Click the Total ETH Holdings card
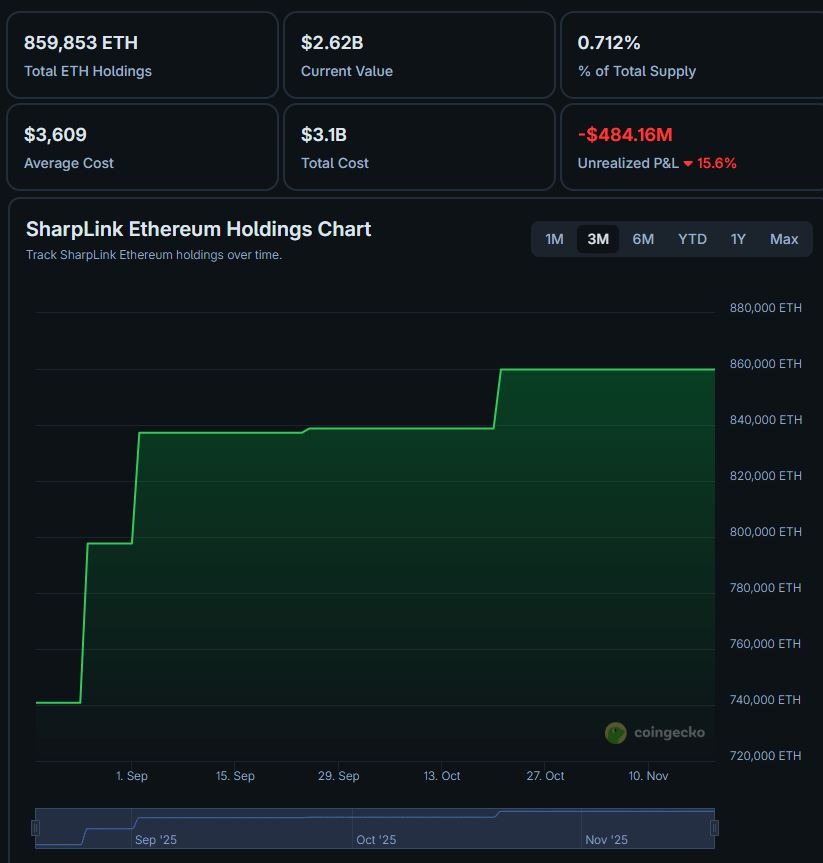 [142, 55]
